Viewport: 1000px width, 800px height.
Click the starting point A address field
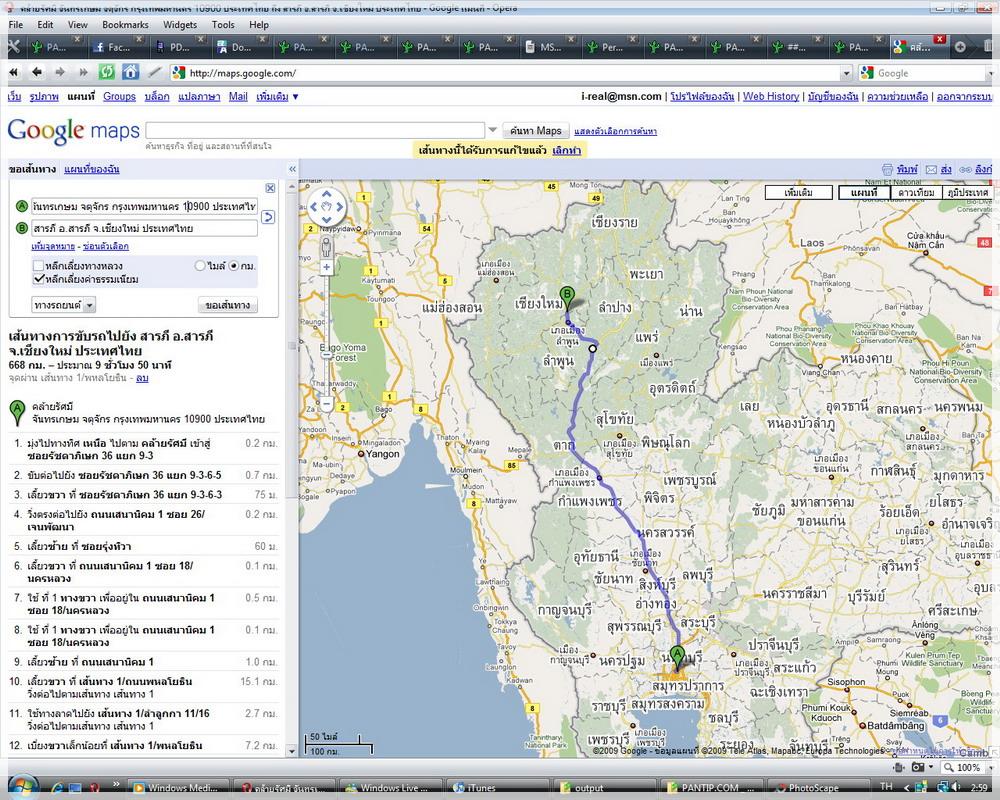click(x=144, y=206)
